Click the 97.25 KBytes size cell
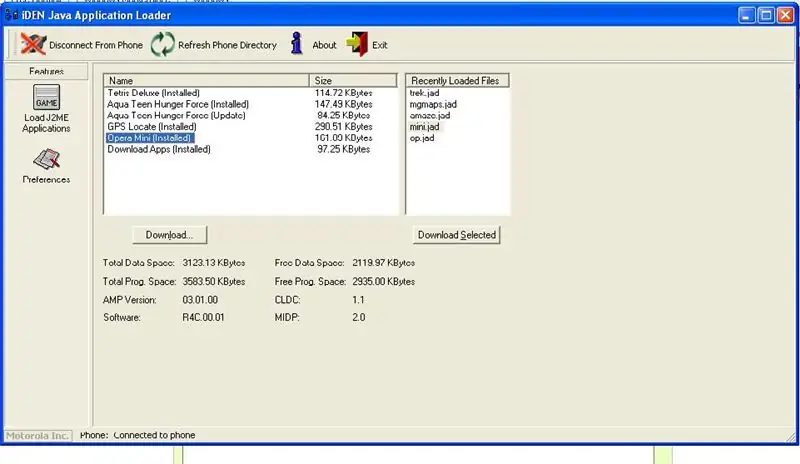Viewport: 800px width, 464px height. coord(343,149)
